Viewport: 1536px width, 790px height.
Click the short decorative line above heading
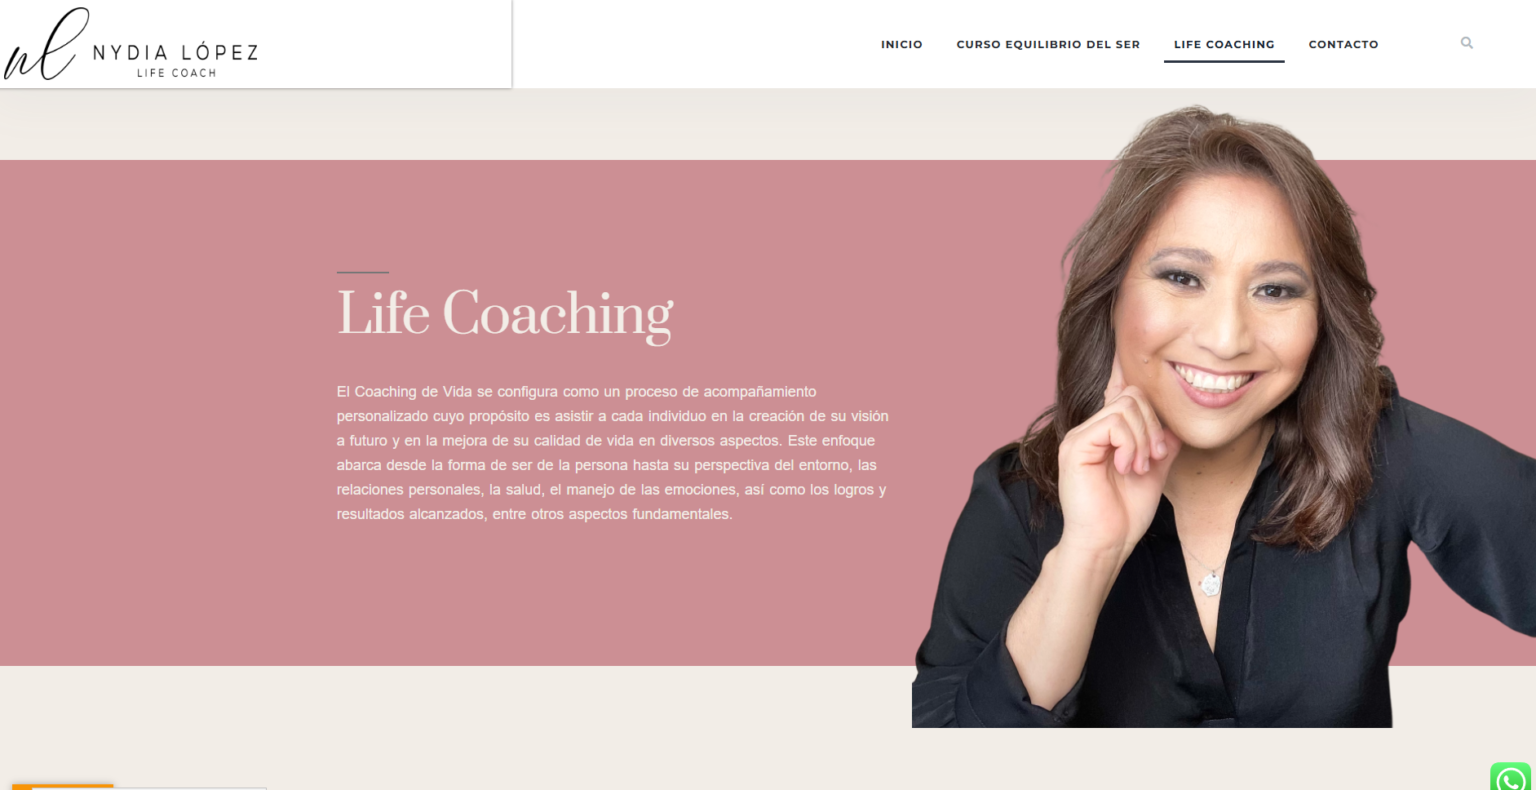[362, 272]
